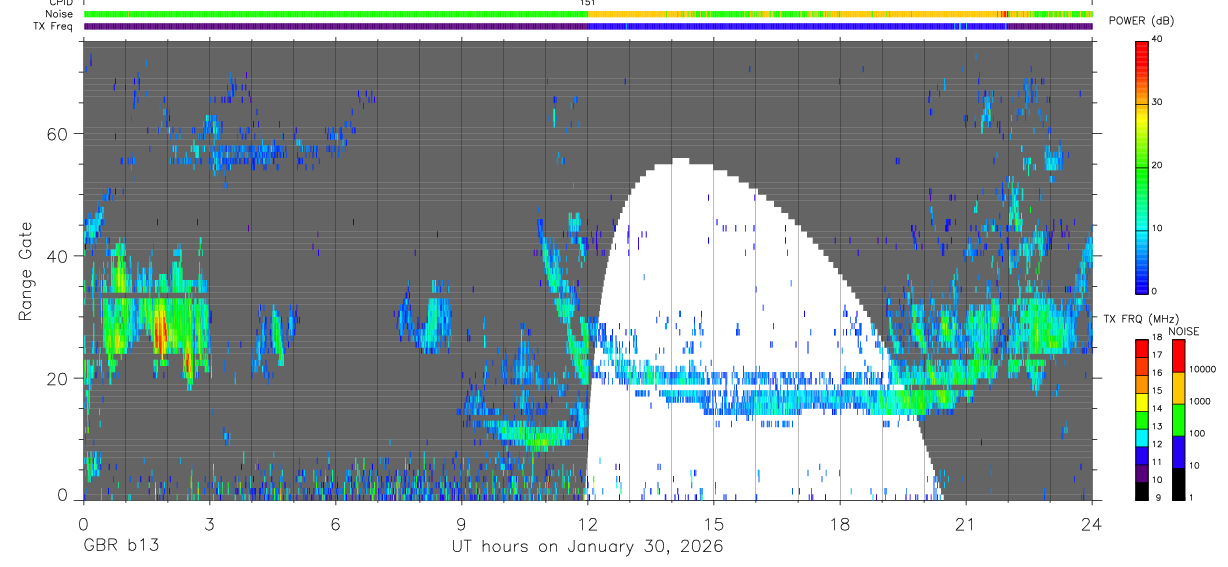Click the 1000 label on the NOISE scale
The width and height of the screenshot is (1228, 567).
point(1201,401)
